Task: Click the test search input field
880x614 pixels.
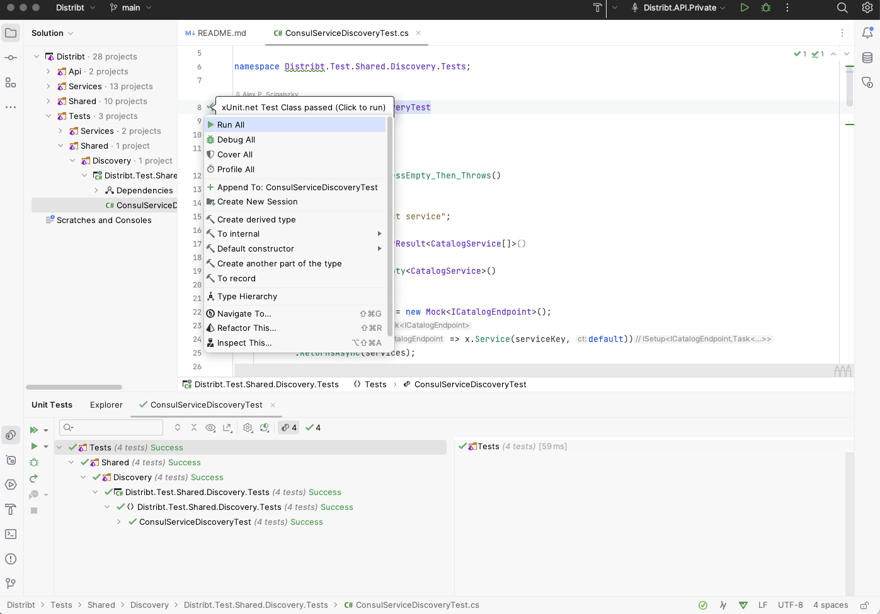Action: [x=111, y=428]
